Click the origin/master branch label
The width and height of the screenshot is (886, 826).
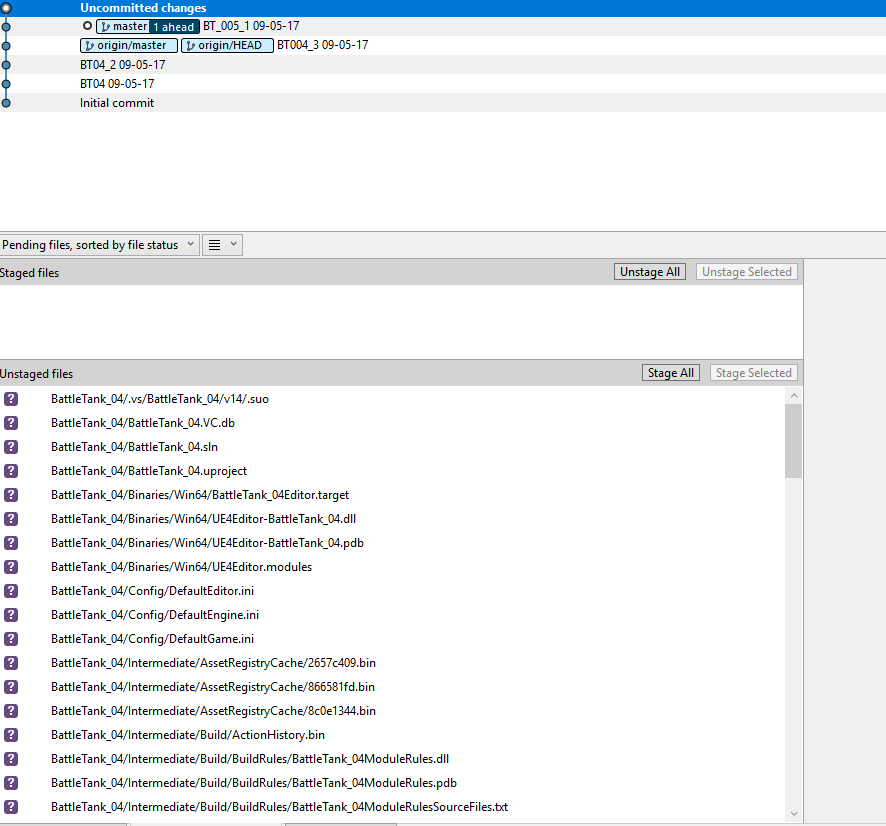128,45
